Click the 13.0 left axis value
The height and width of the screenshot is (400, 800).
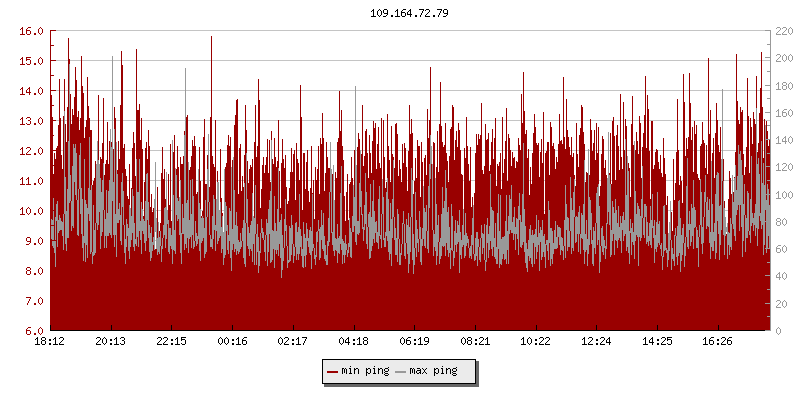(x=32, y=121)
